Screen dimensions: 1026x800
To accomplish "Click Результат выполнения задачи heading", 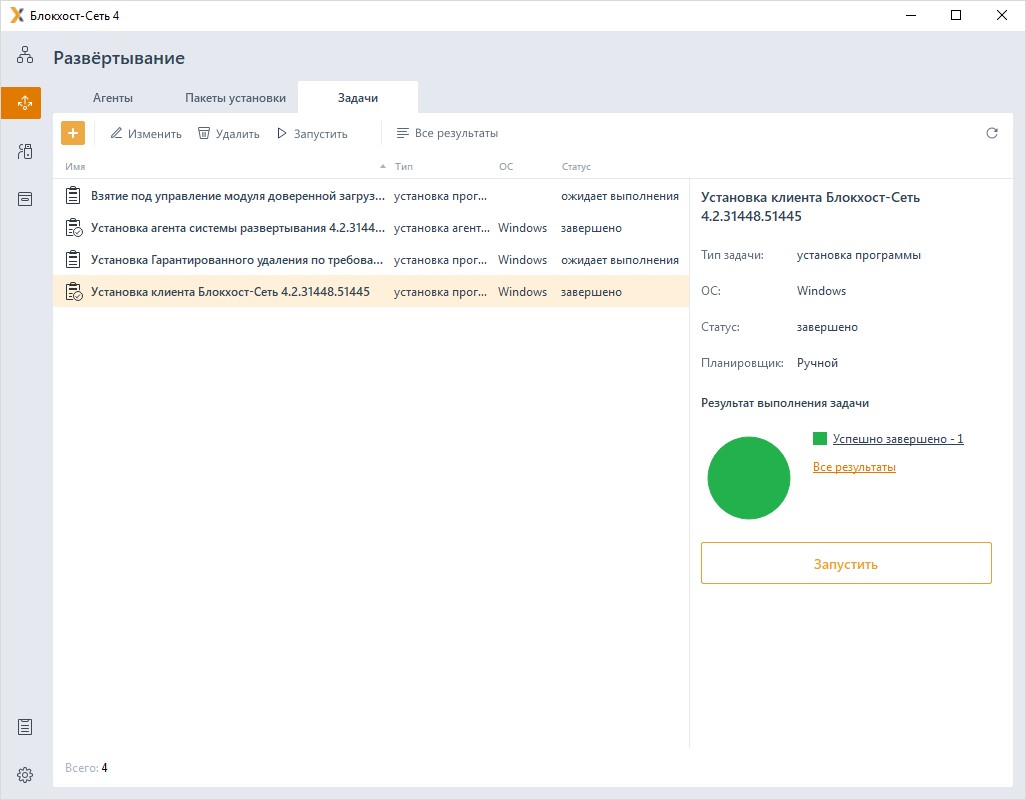I will tap(785, 403).
